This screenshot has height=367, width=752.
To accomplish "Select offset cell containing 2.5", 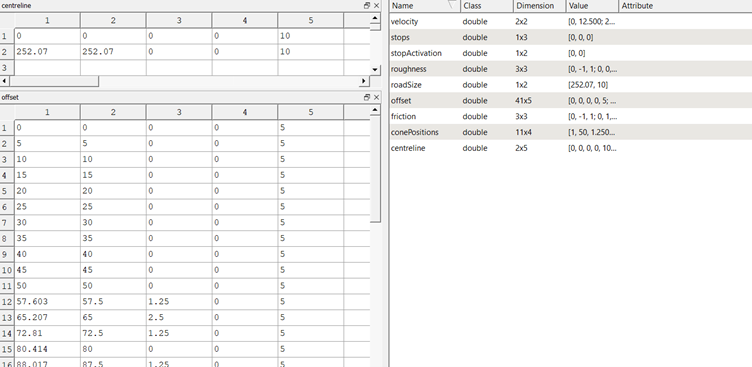I will [179, 318].
